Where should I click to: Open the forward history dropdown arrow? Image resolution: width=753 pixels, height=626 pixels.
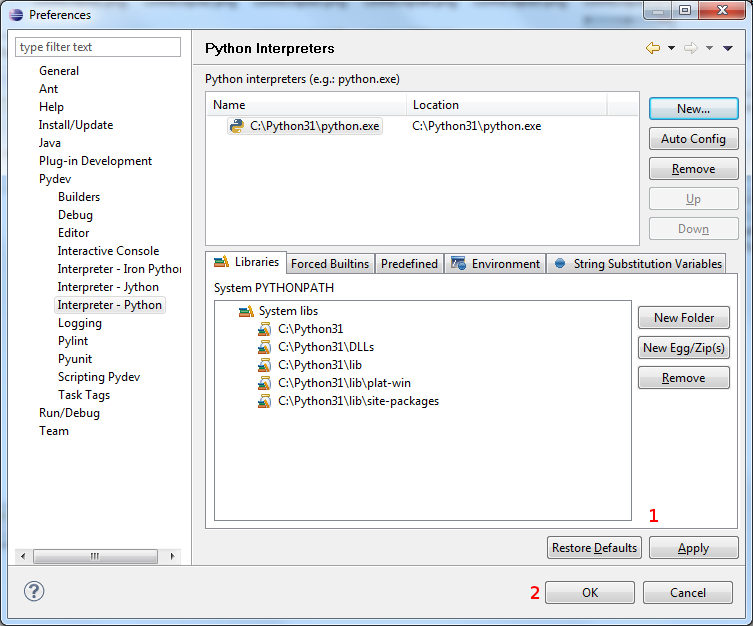point(709,48)
